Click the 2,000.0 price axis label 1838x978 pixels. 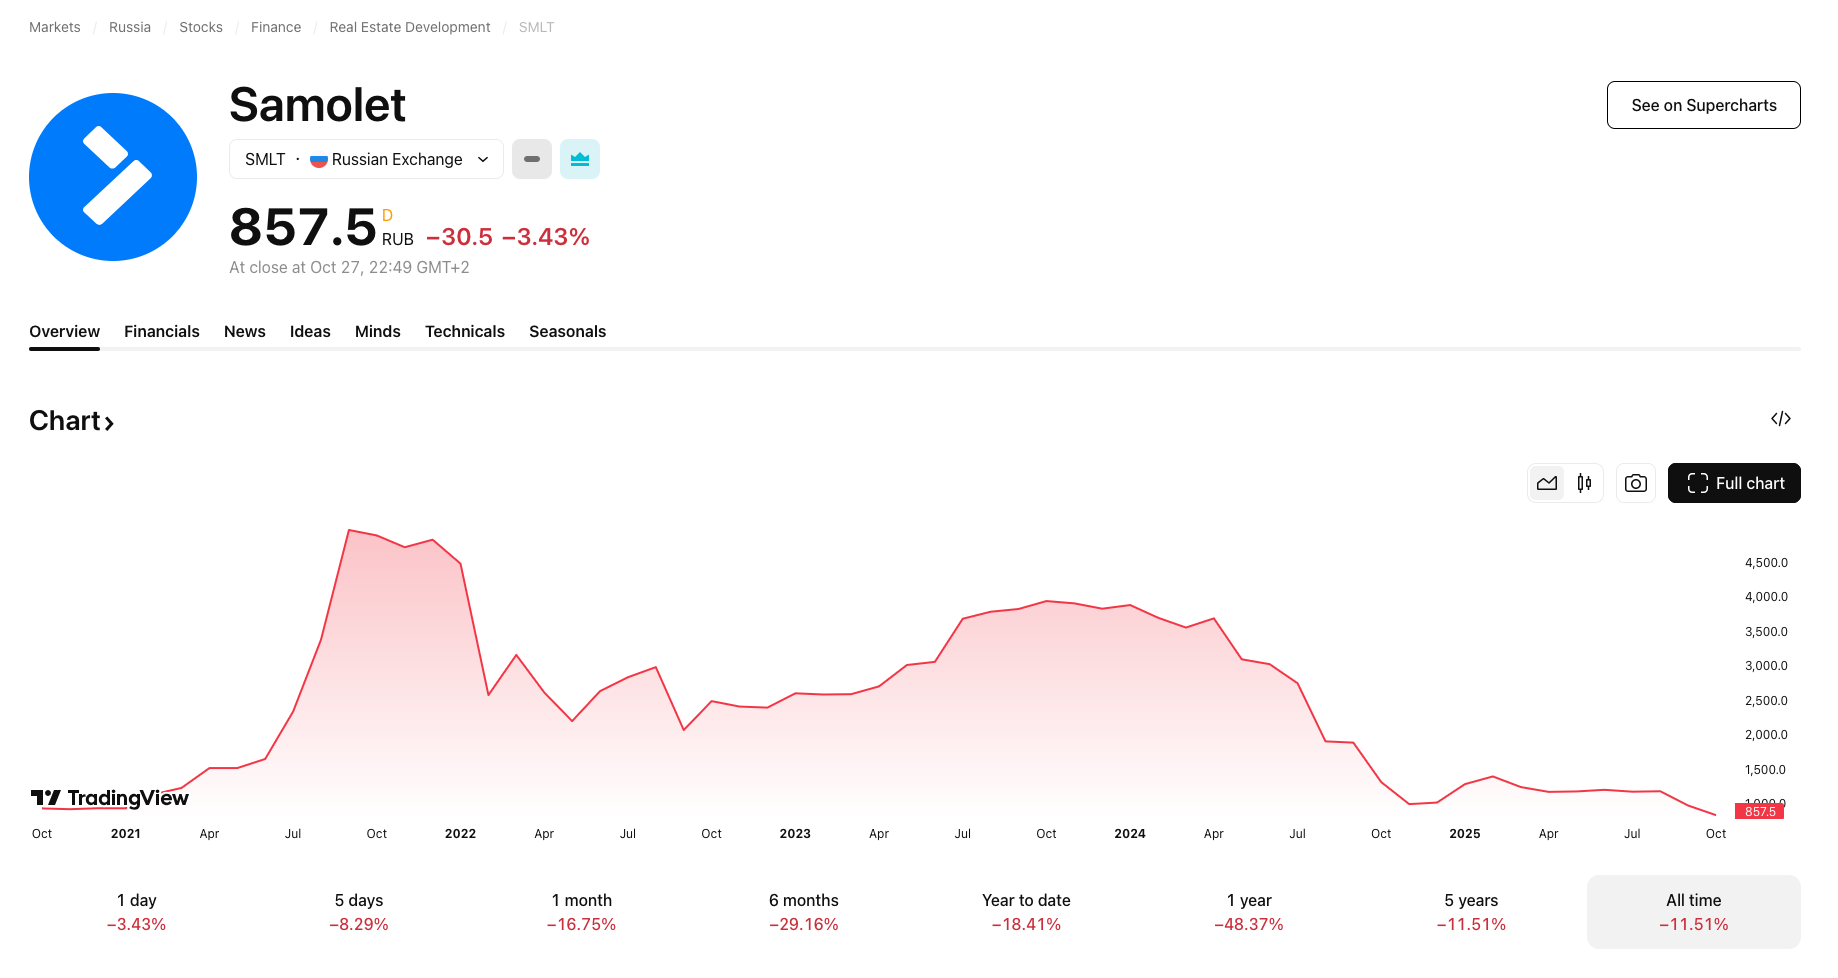1766,735
